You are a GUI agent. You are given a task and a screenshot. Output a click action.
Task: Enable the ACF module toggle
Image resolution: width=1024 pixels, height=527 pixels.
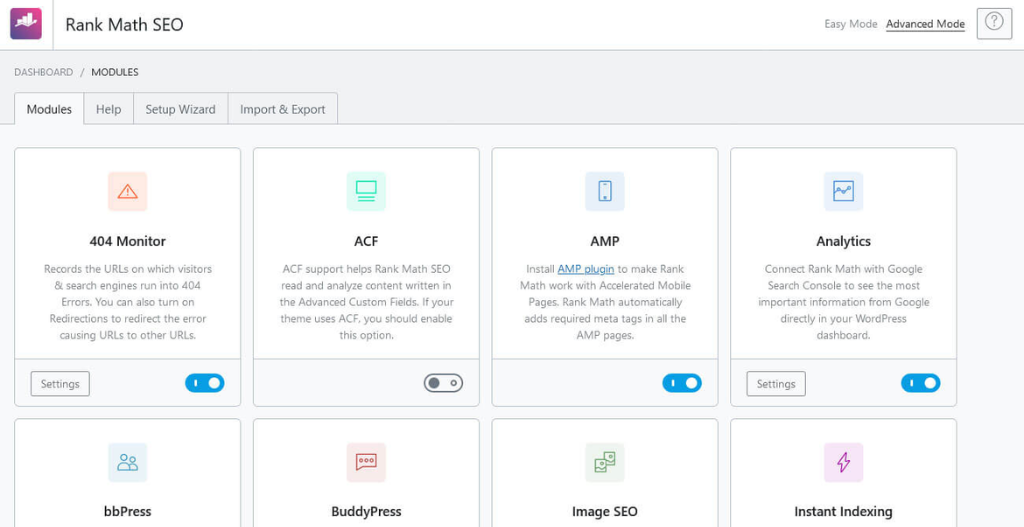(x=443, y=383)
